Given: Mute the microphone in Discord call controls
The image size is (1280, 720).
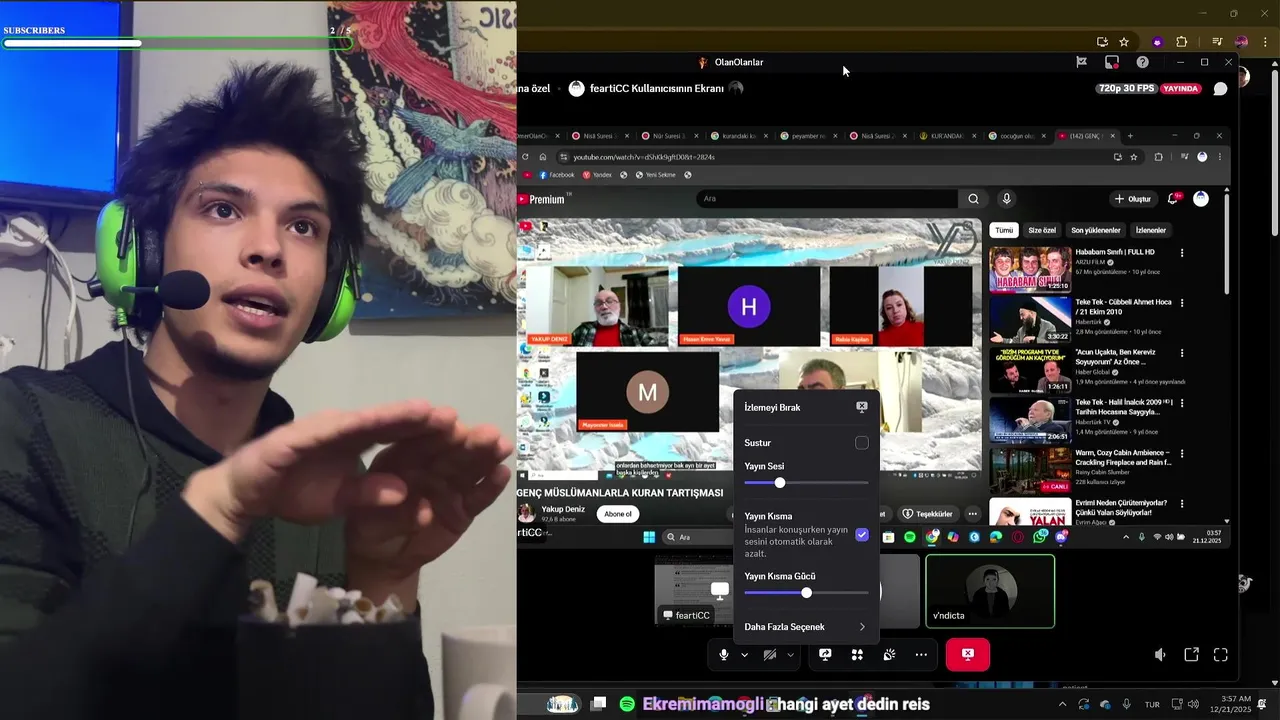Looking at the screenshot, I should 724,655.
